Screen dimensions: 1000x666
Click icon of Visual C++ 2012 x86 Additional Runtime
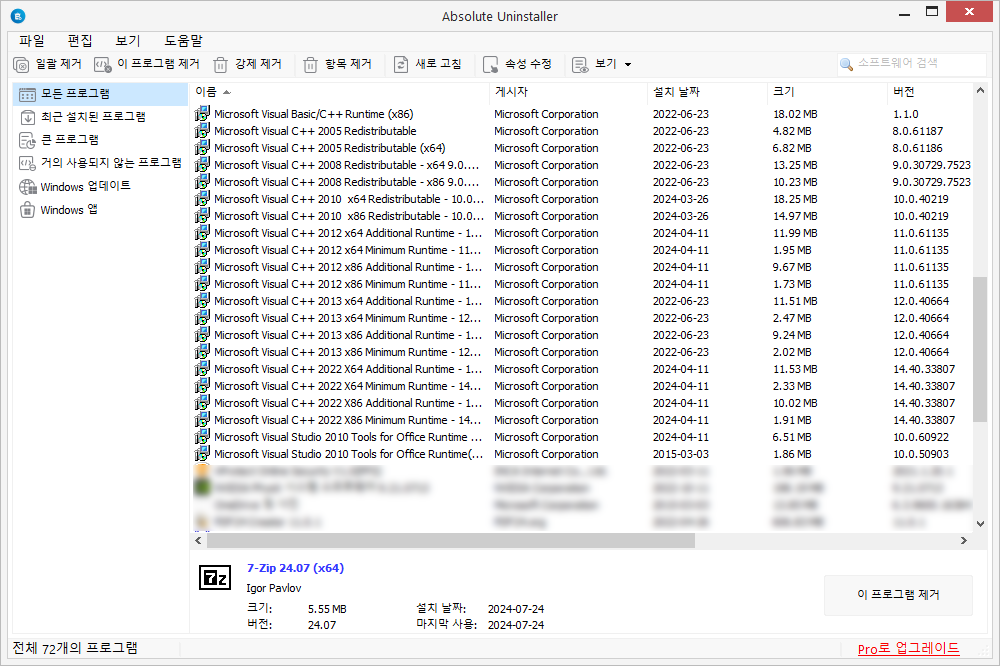(x=202, y=267)
